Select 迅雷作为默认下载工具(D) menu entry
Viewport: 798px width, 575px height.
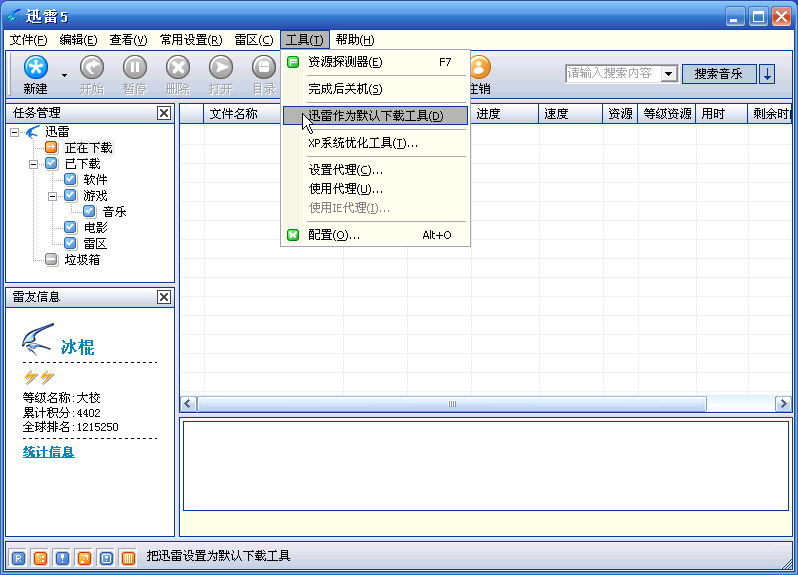coord(375,116)
